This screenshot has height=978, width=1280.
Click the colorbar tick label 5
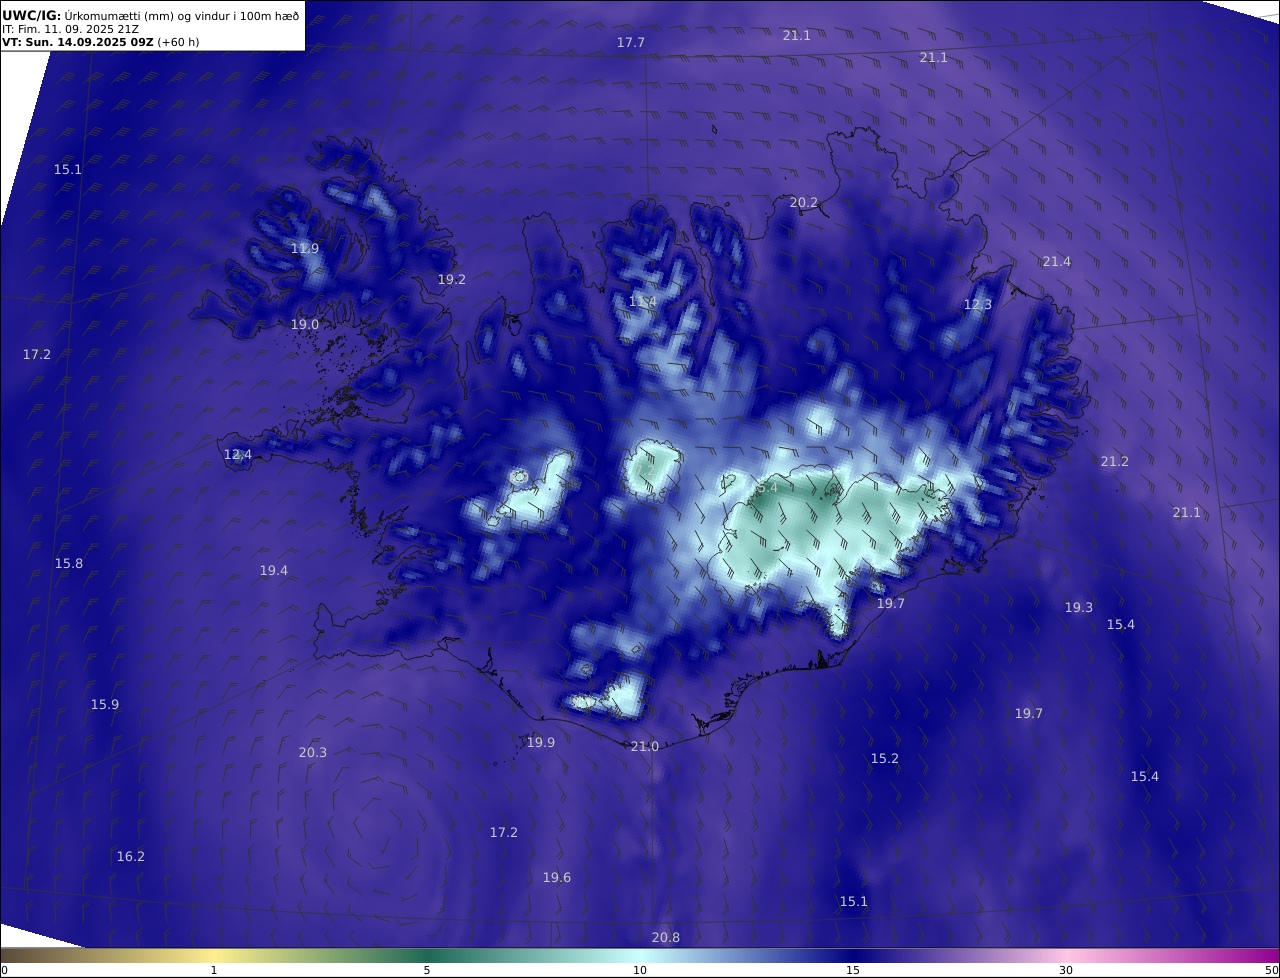pos(427,971)
